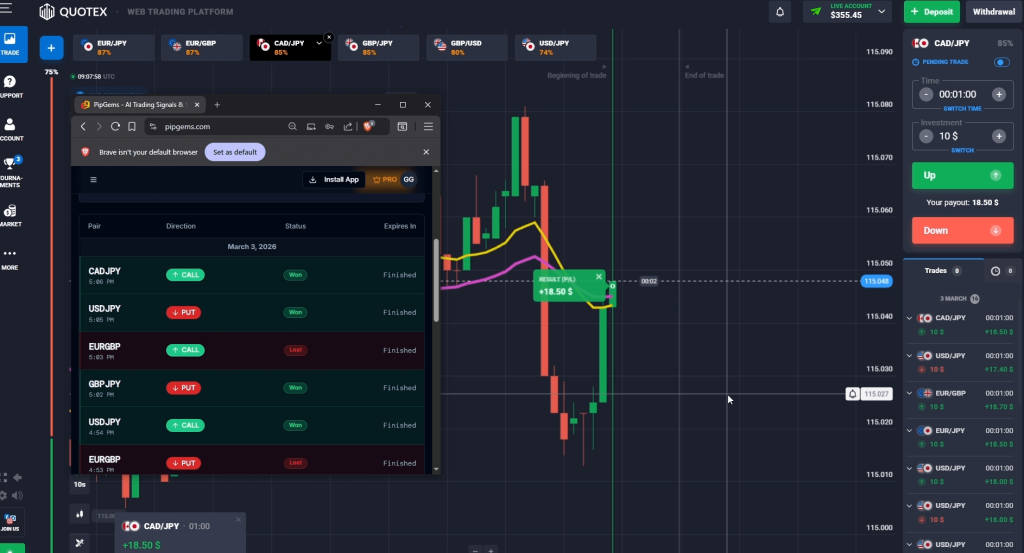Dismiss the Brave default browser banner
Viewport: 1024px width, 553px height.
[x=426, y=152]
